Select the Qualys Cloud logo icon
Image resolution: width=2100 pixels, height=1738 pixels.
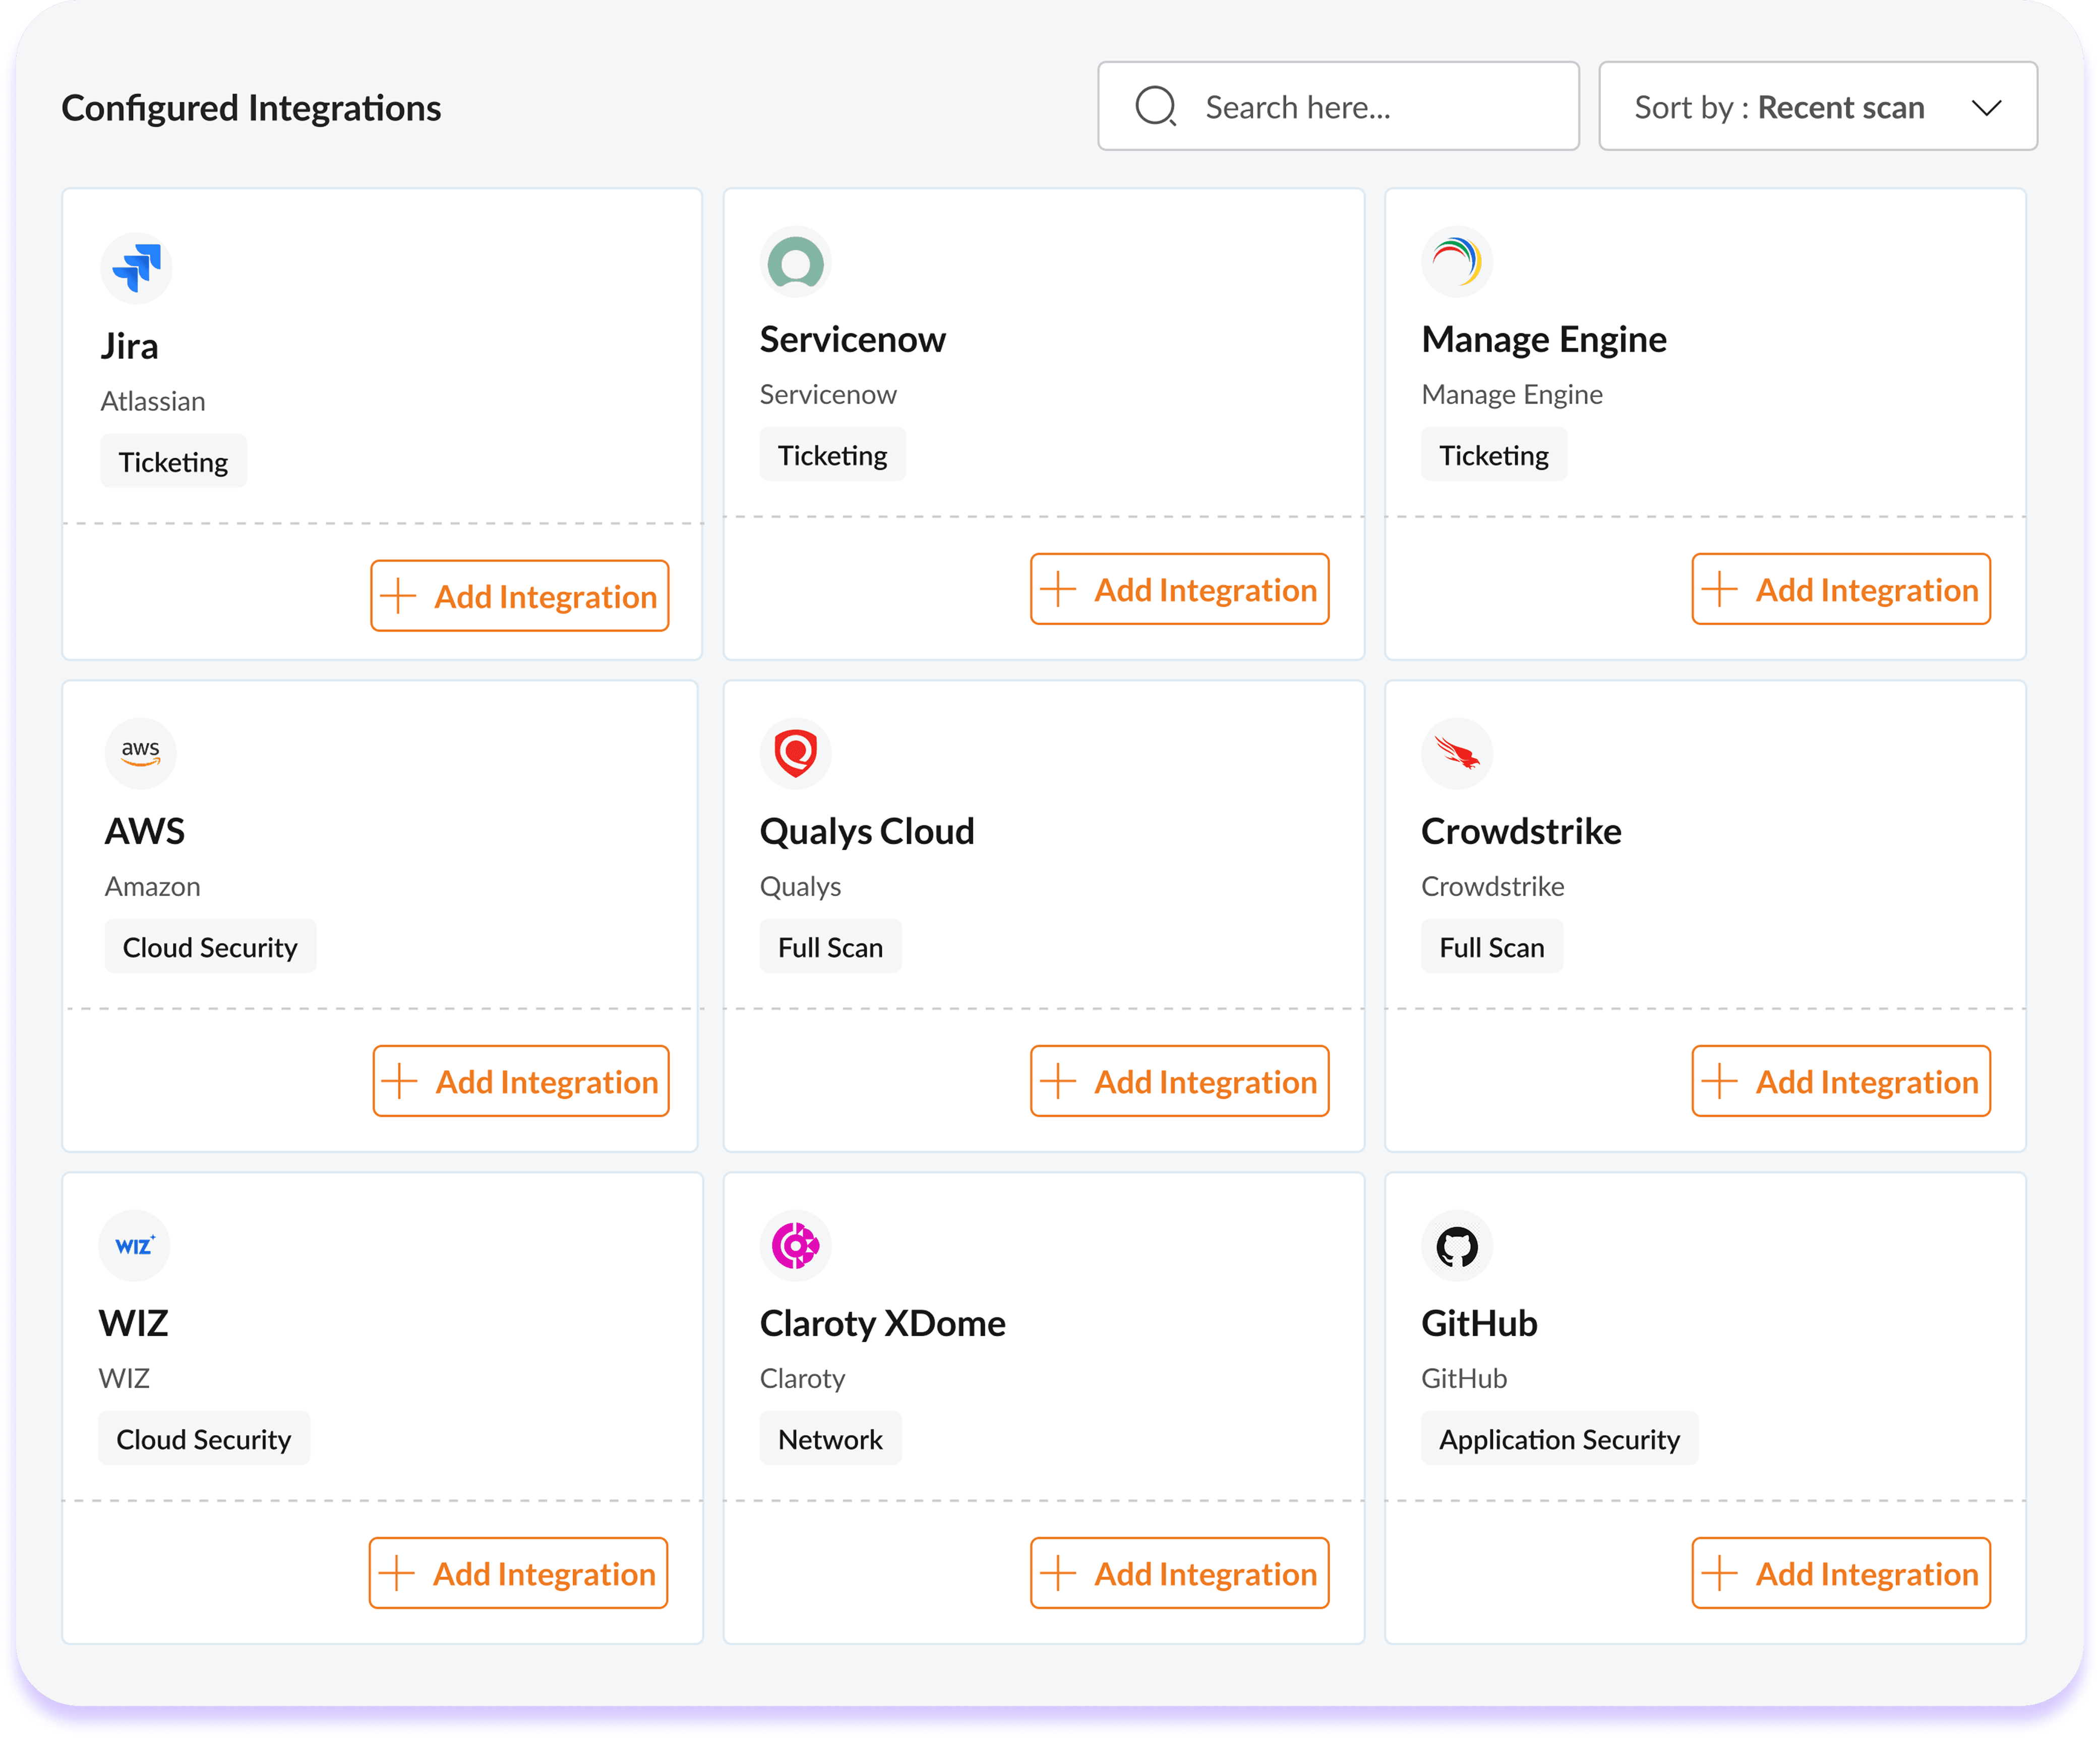coord(795,753)
